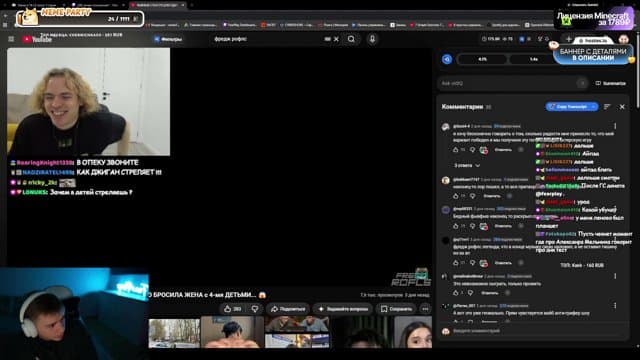The image size is (640, 360).
Task: Click the add a comment input field
Action: click(535, 331)
